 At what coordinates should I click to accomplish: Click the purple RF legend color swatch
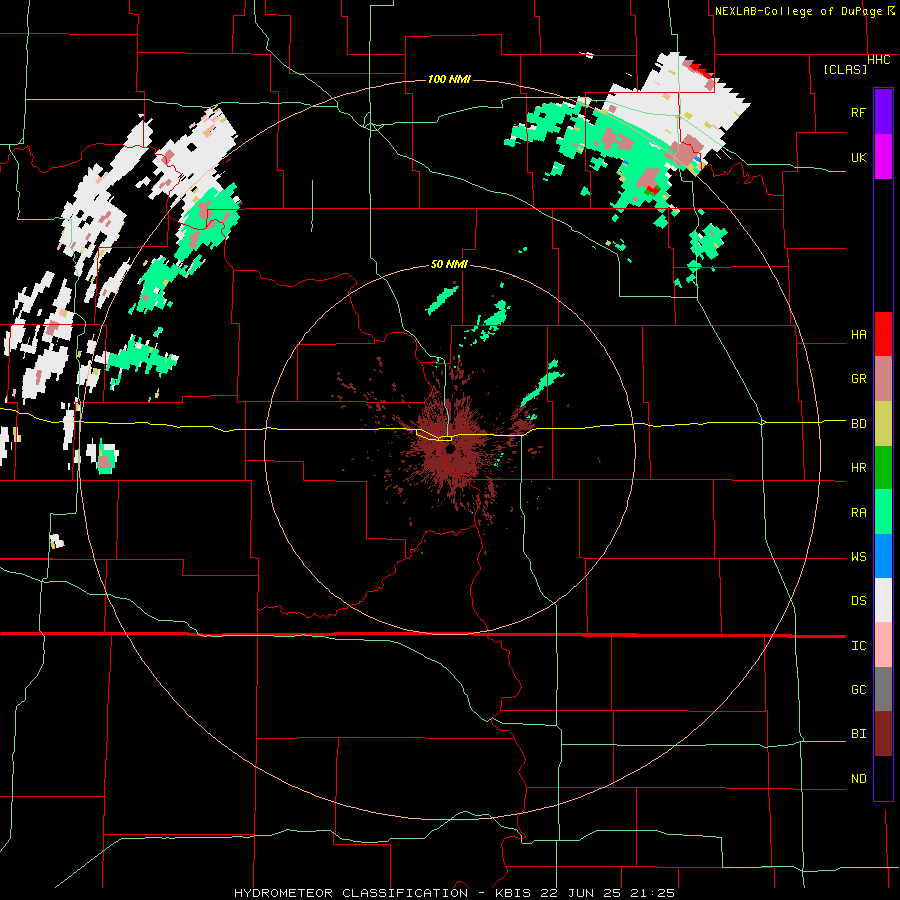tap(883, 112)
